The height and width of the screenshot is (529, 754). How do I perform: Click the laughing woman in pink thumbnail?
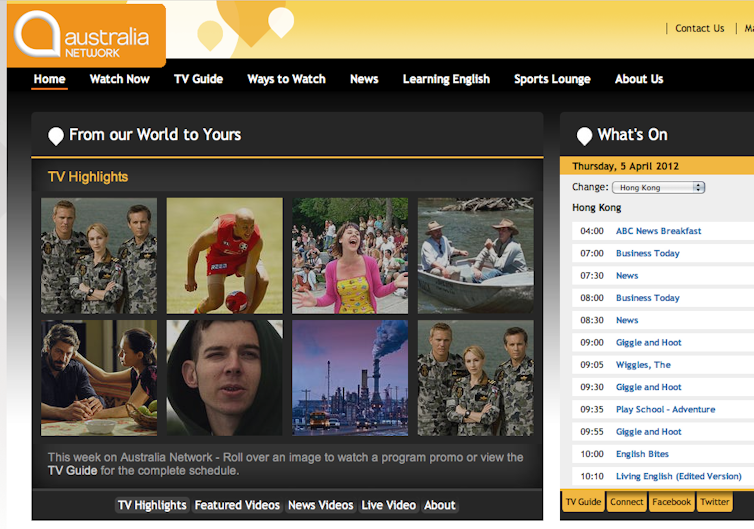(x=350, y=256)
